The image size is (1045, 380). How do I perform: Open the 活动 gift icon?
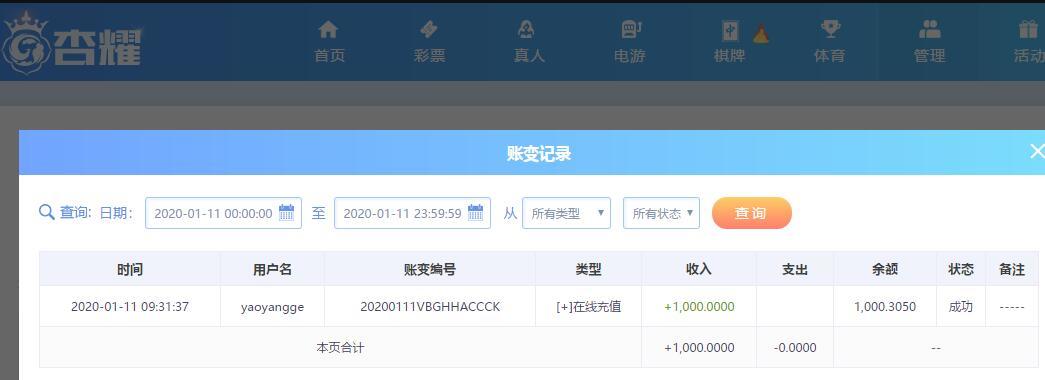click(1028, 30)
